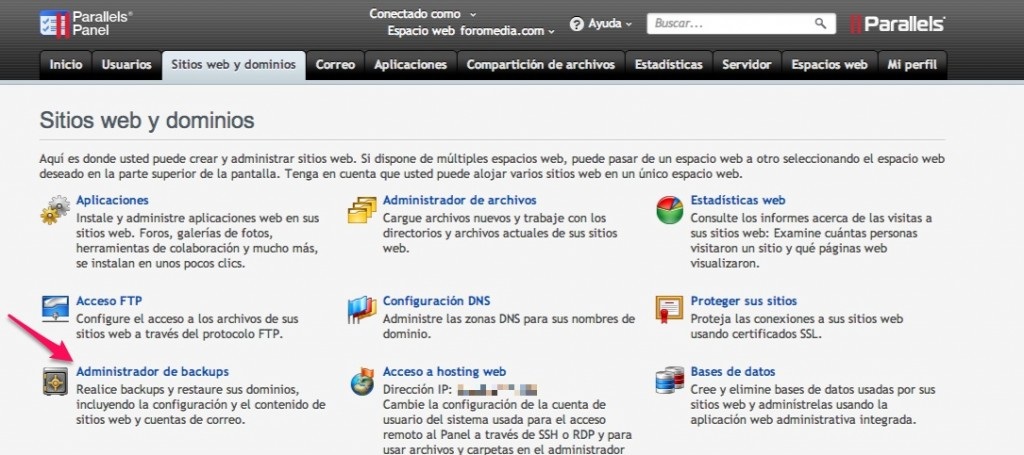Click the Proteger sus sitios certificate icon

668,309
